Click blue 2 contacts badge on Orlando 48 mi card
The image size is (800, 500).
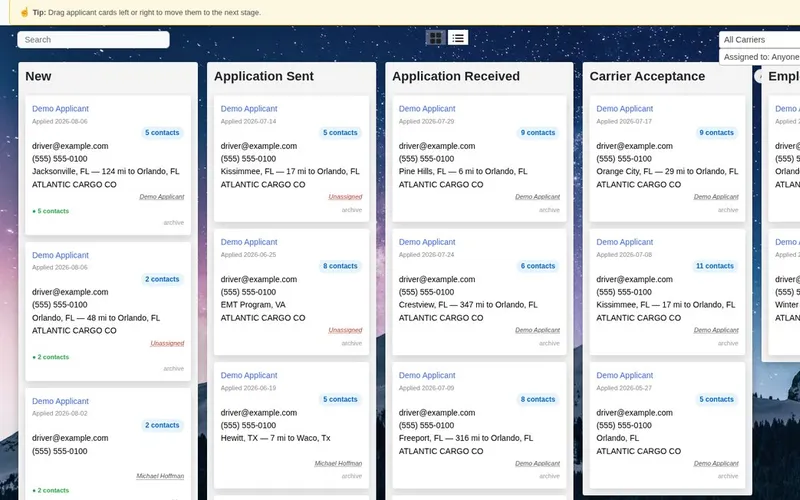[x=162, y=279]
